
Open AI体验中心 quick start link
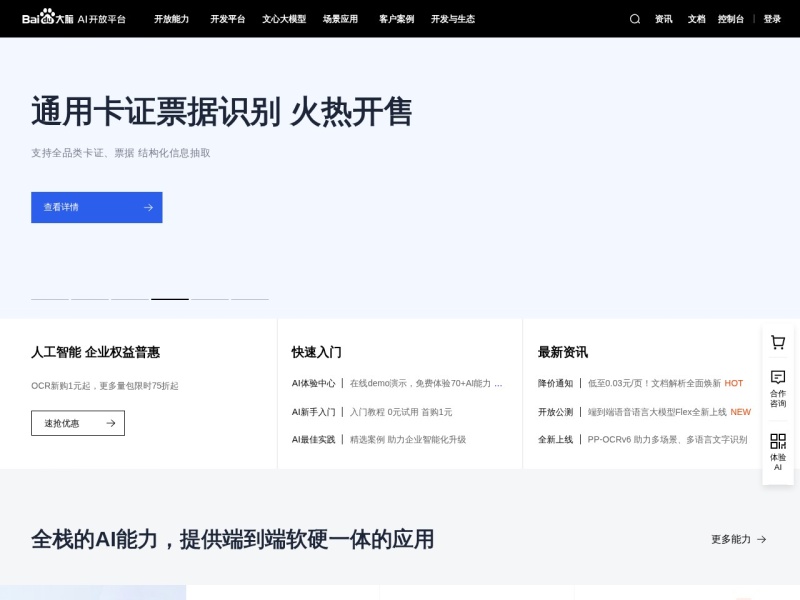tap(397, 383)
